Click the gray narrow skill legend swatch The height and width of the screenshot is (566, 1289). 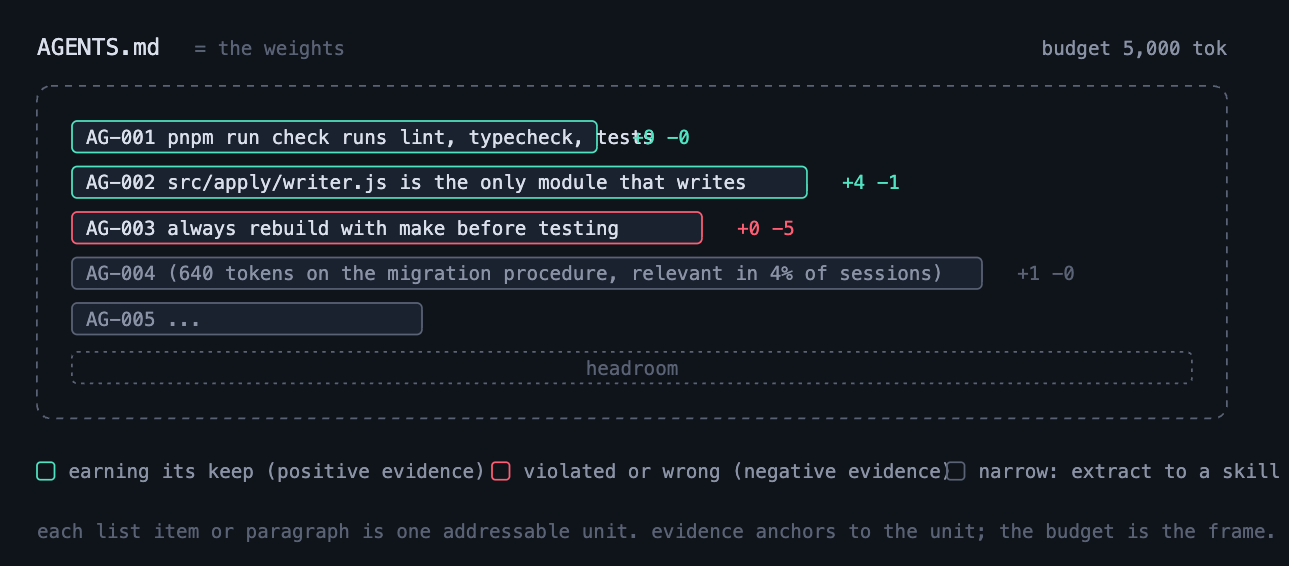point(956,471)
